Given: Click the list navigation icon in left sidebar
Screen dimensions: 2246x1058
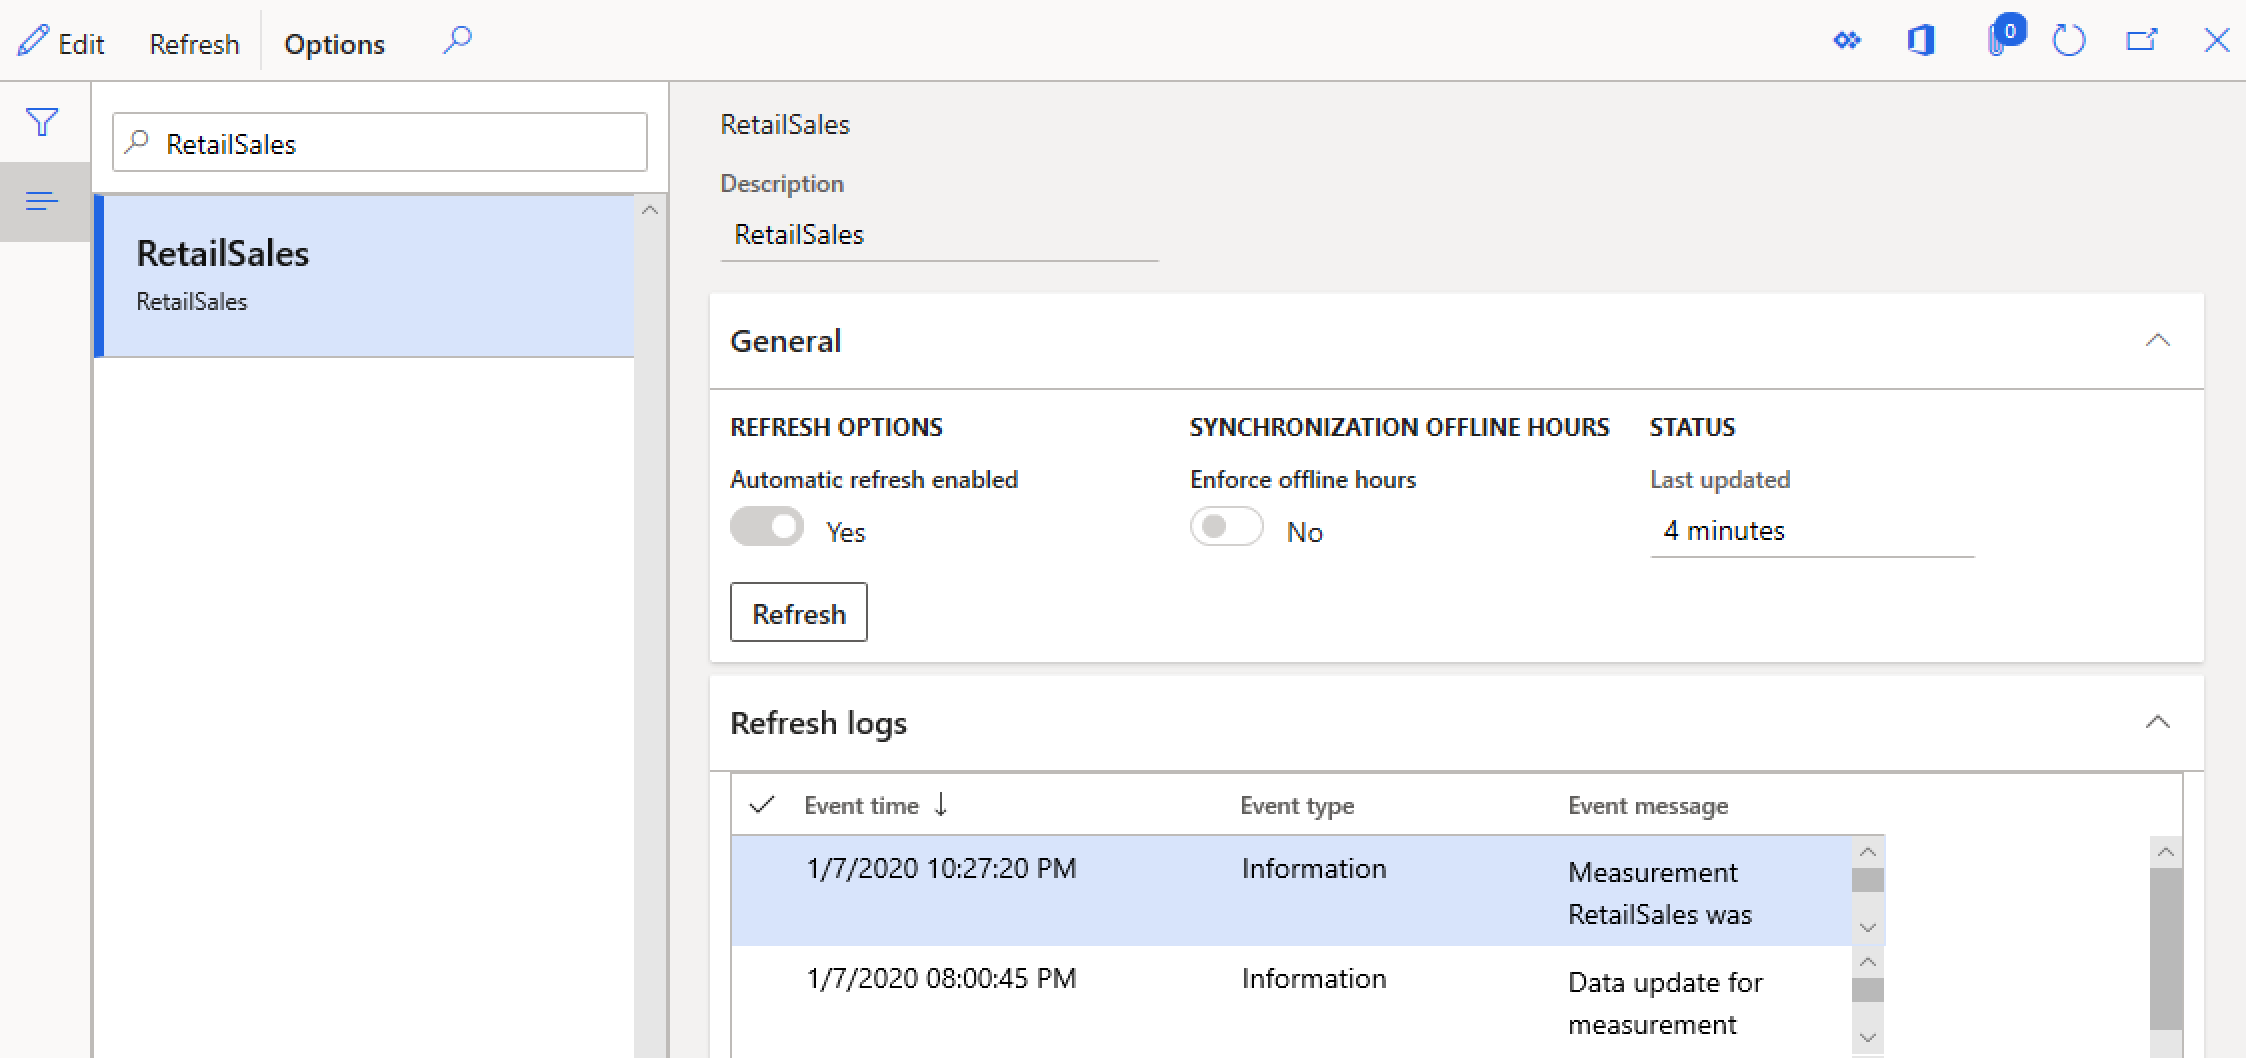Looking at the screenshot, I should click(x=42, y=201).
